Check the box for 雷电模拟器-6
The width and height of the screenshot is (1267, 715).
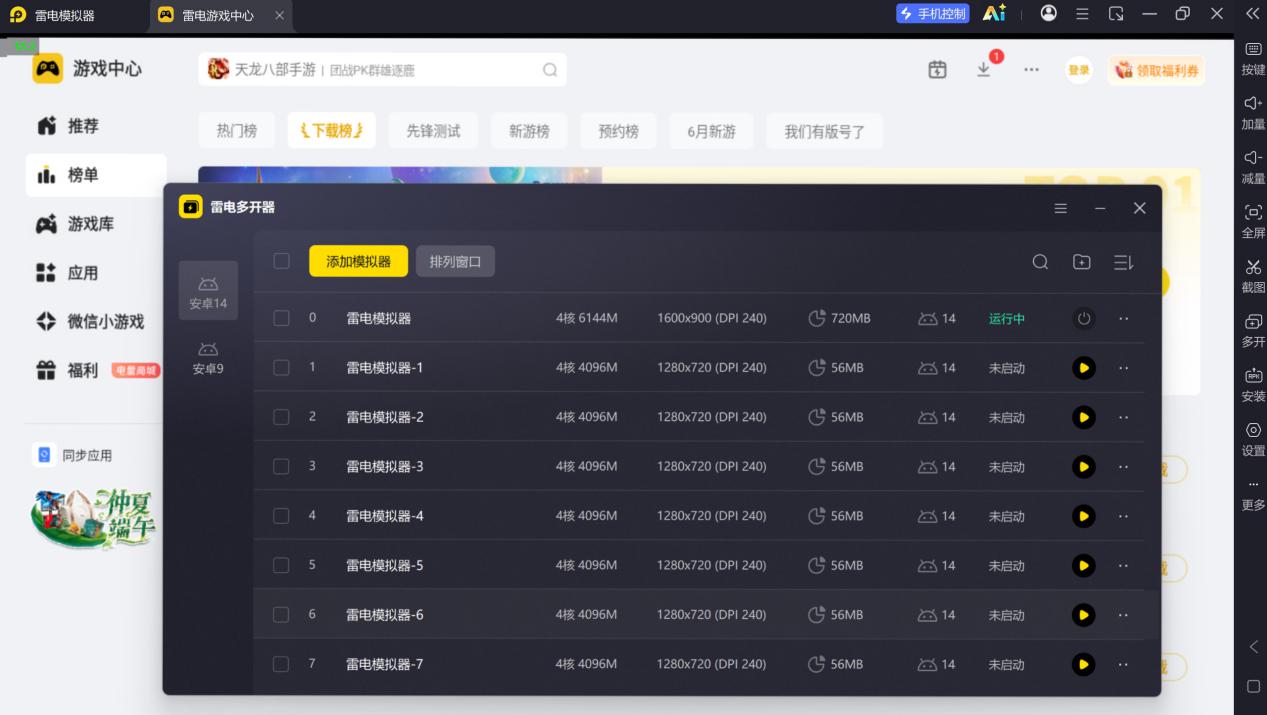(x=281, y=614)
